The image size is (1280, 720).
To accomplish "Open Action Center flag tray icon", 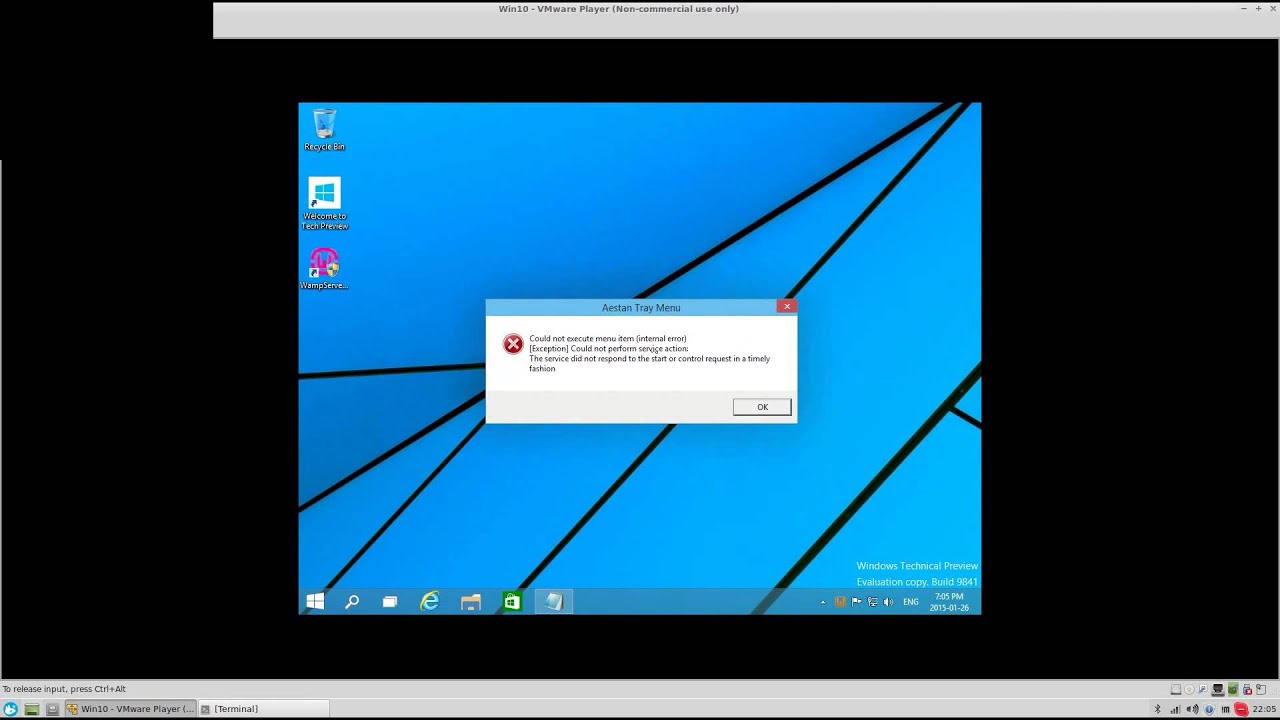I will 856,602.
